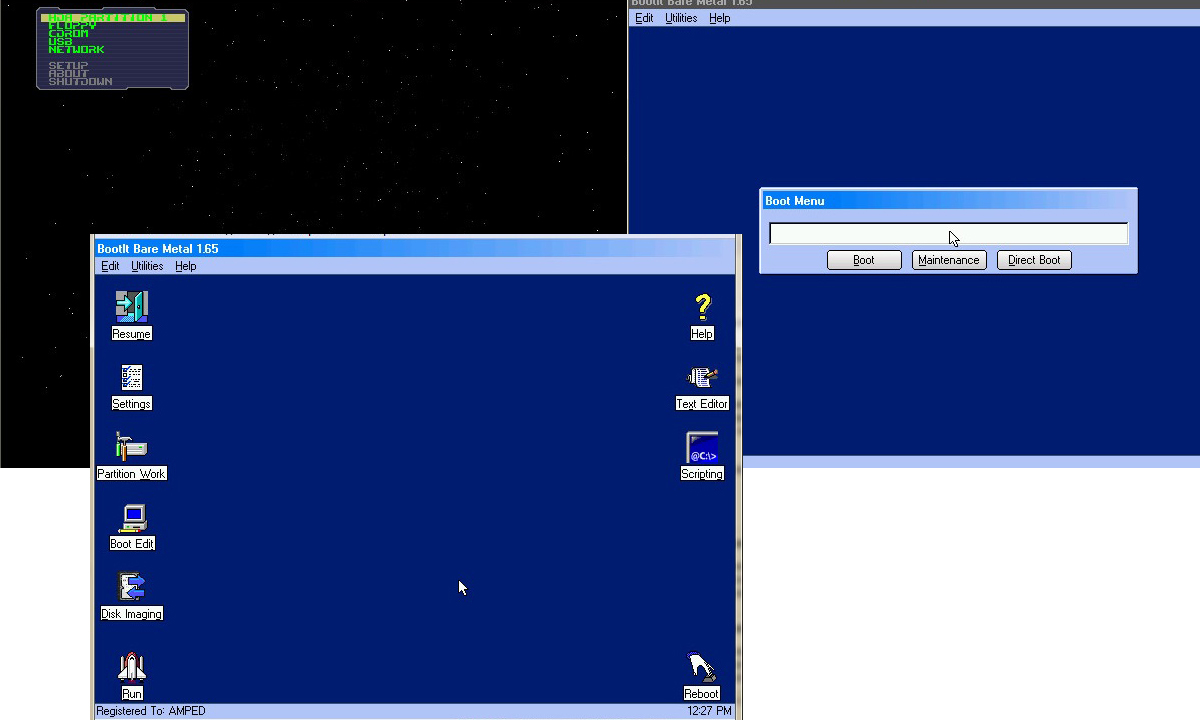Open the Settings icon
This screenshot has height=720, width=1200.
click(131, 378)
